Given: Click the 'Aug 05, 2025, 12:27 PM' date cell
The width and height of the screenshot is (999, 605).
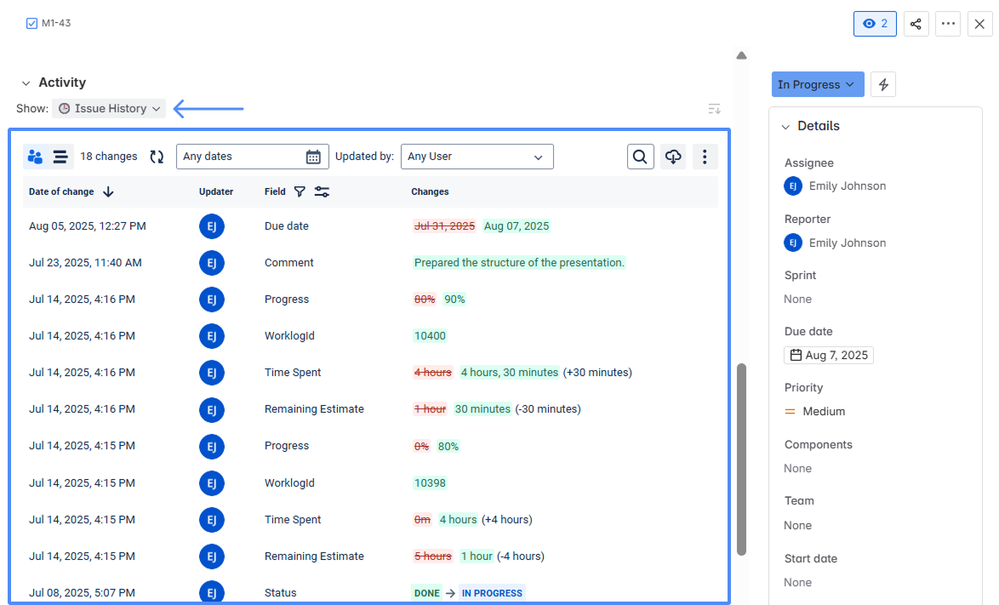Looking at the screenshot, I should coord(87,226).
